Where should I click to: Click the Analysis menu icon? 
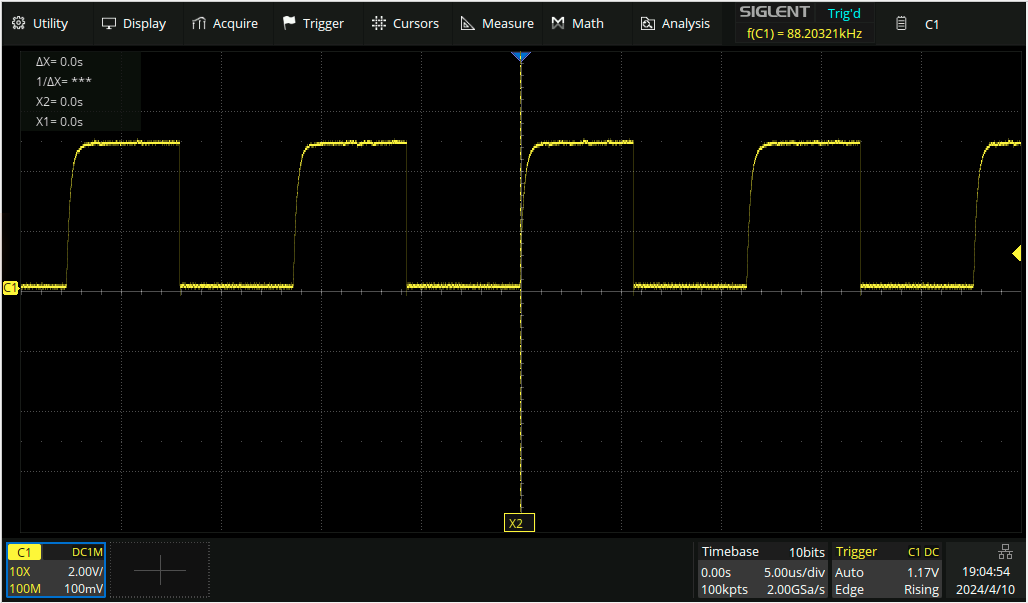pos(647,23)
